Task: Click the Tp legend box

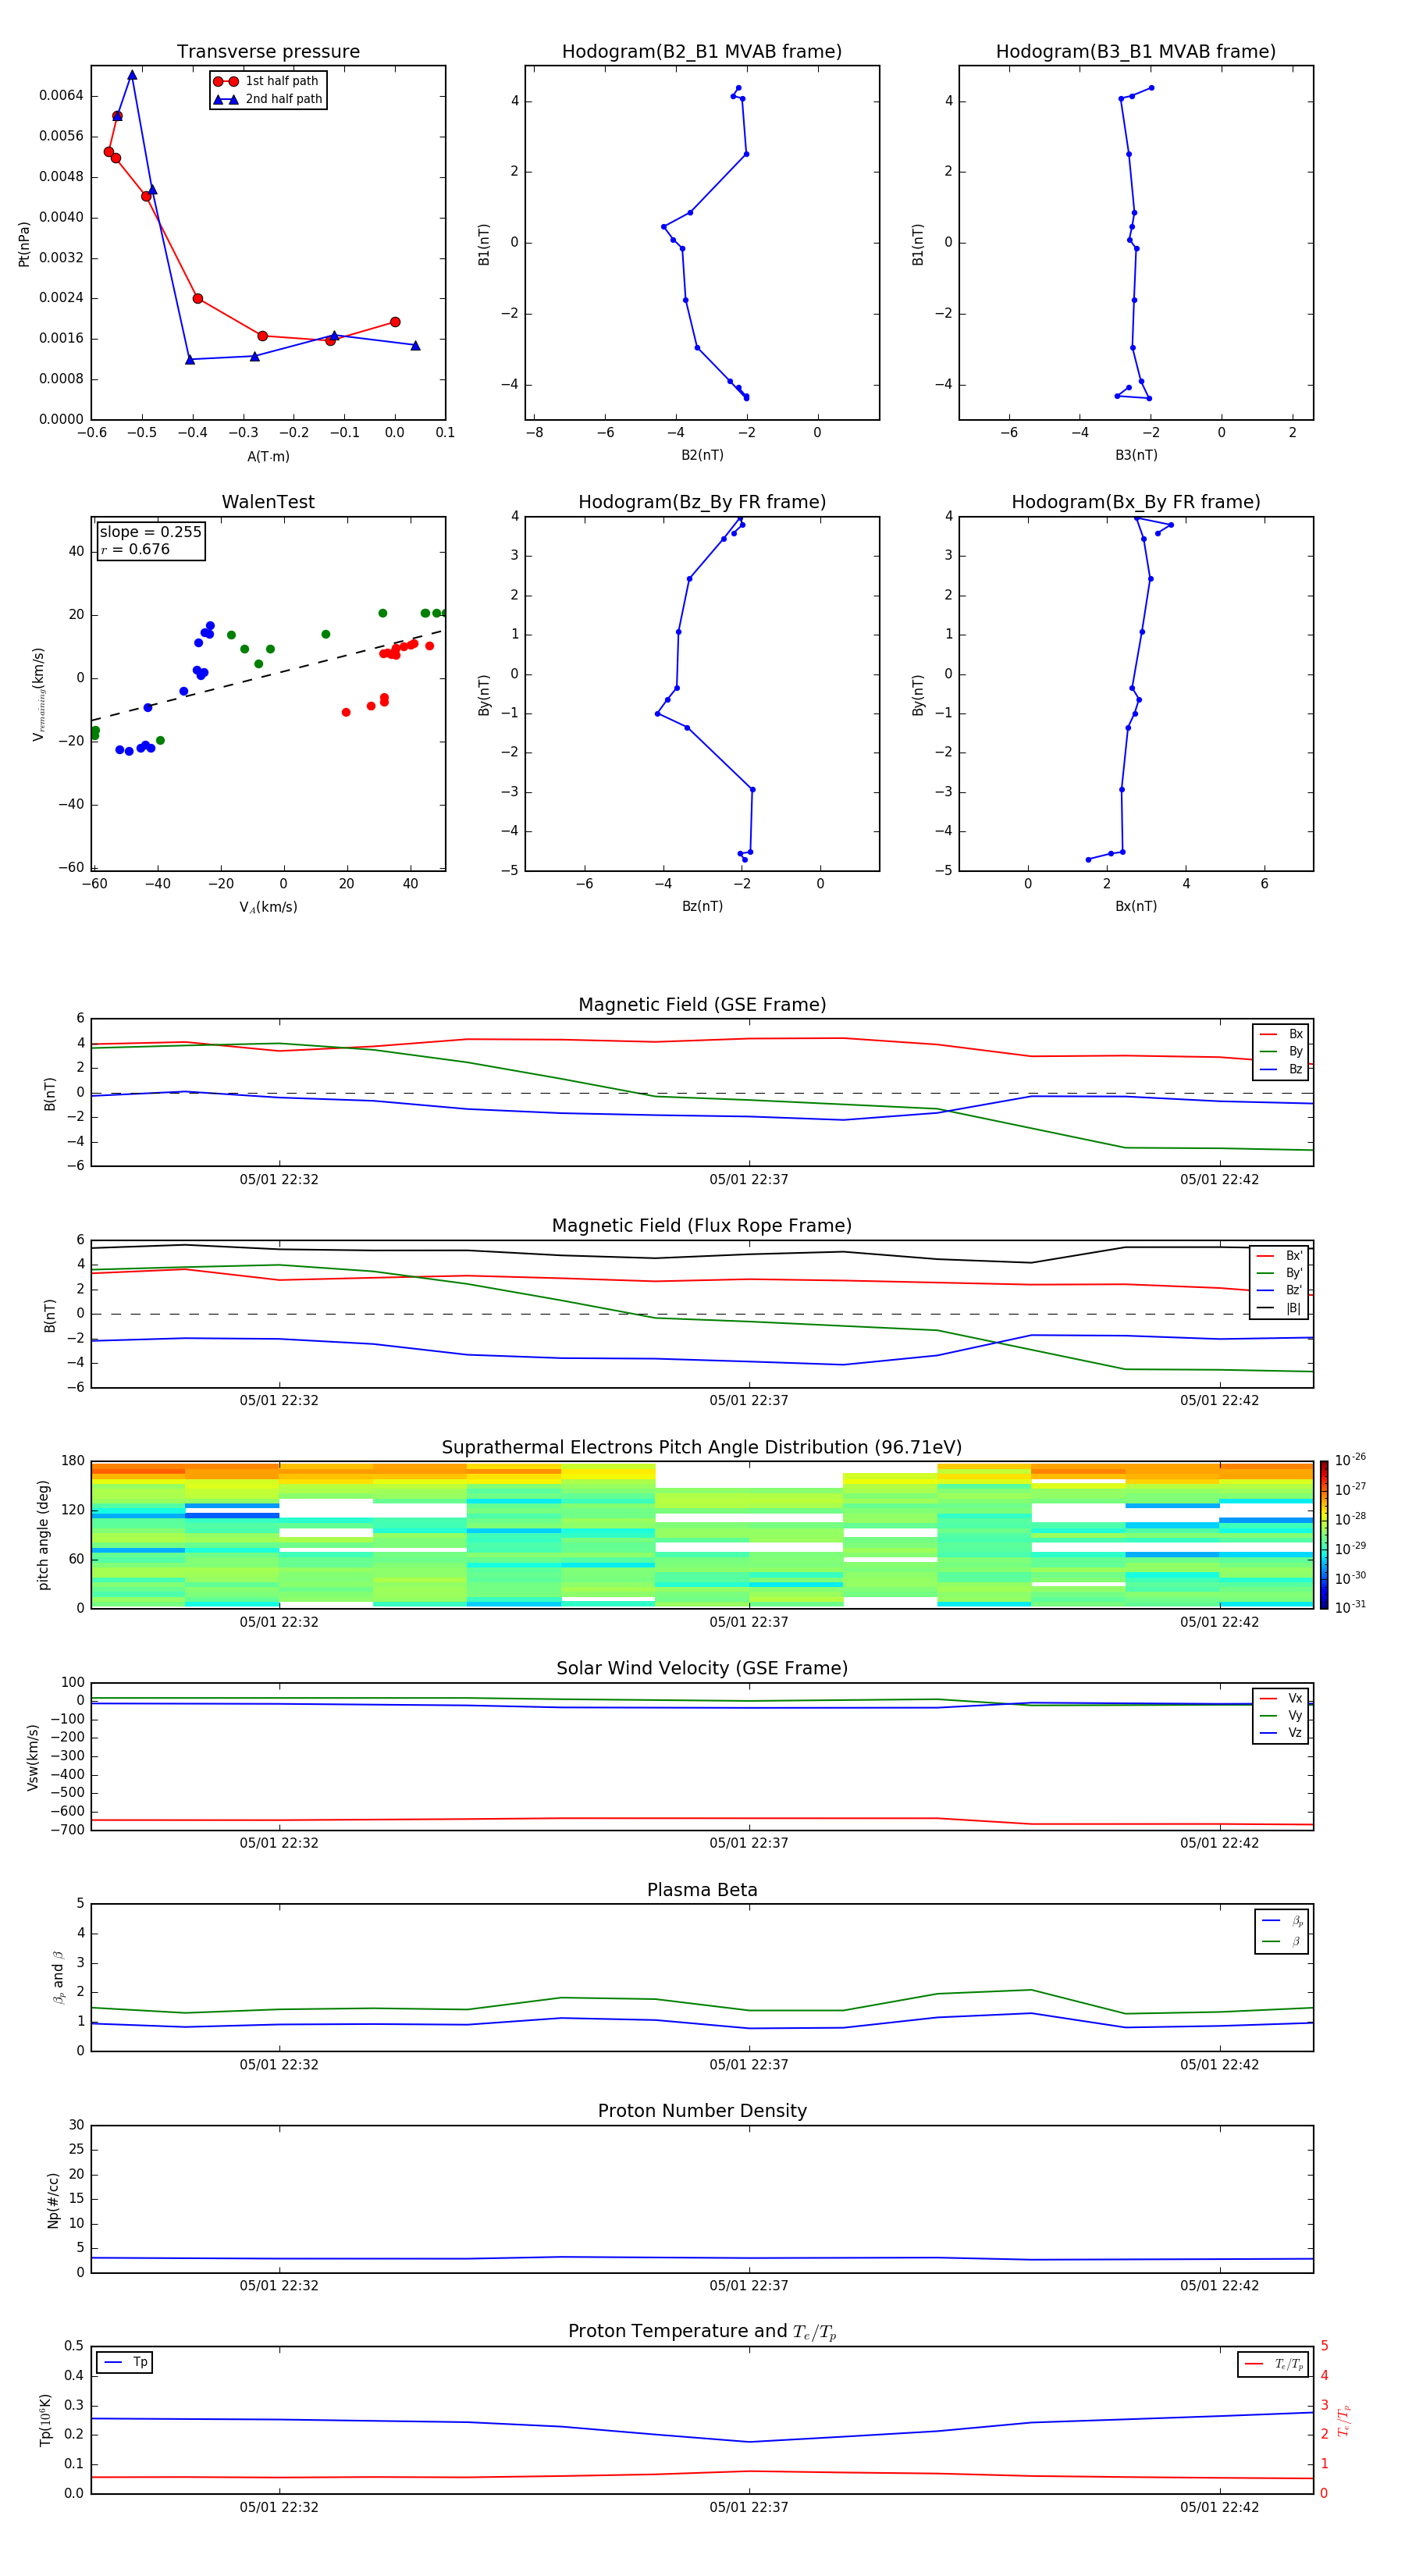Action: (x=124, y=2363)
